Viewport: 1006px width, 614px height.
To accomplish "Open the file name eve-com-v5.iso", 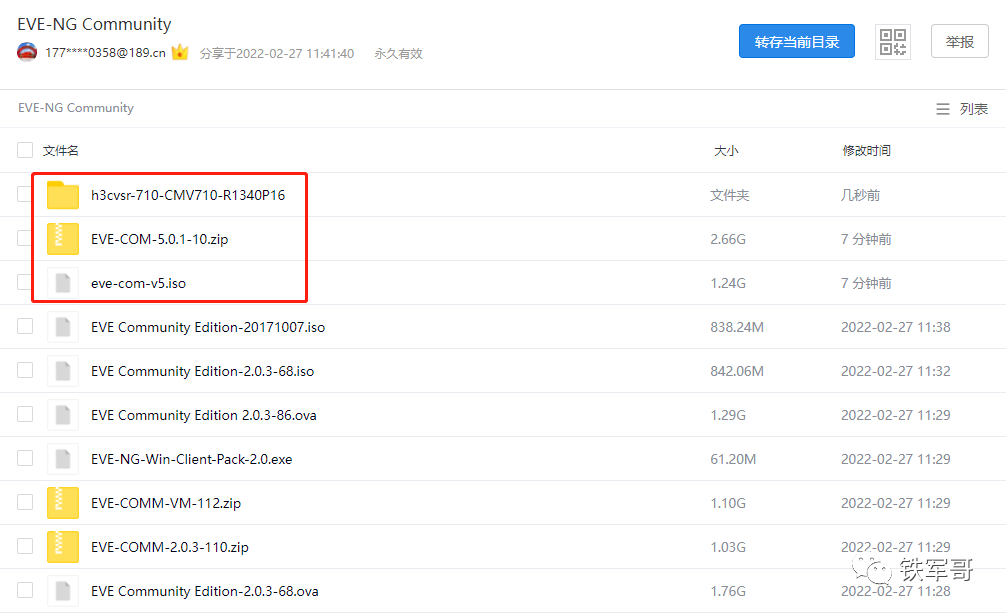I will pos(139,284).
